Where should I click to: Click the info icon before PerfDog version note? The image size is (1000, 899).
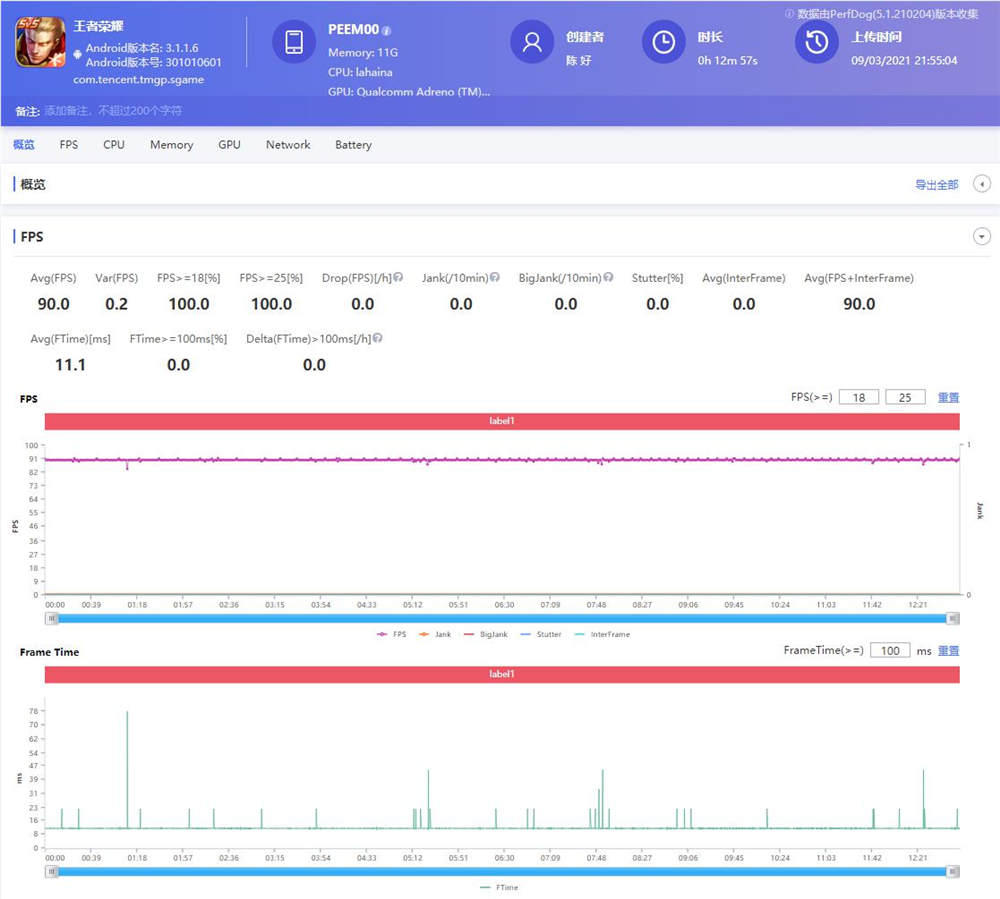[790, 13]
